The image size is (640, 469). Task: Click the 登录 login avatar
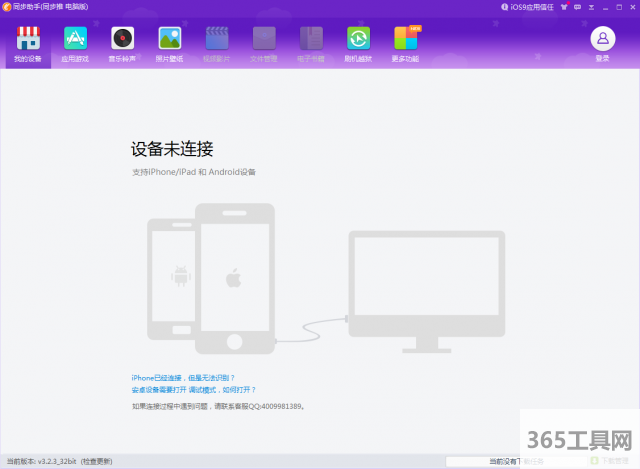[602, 42]
